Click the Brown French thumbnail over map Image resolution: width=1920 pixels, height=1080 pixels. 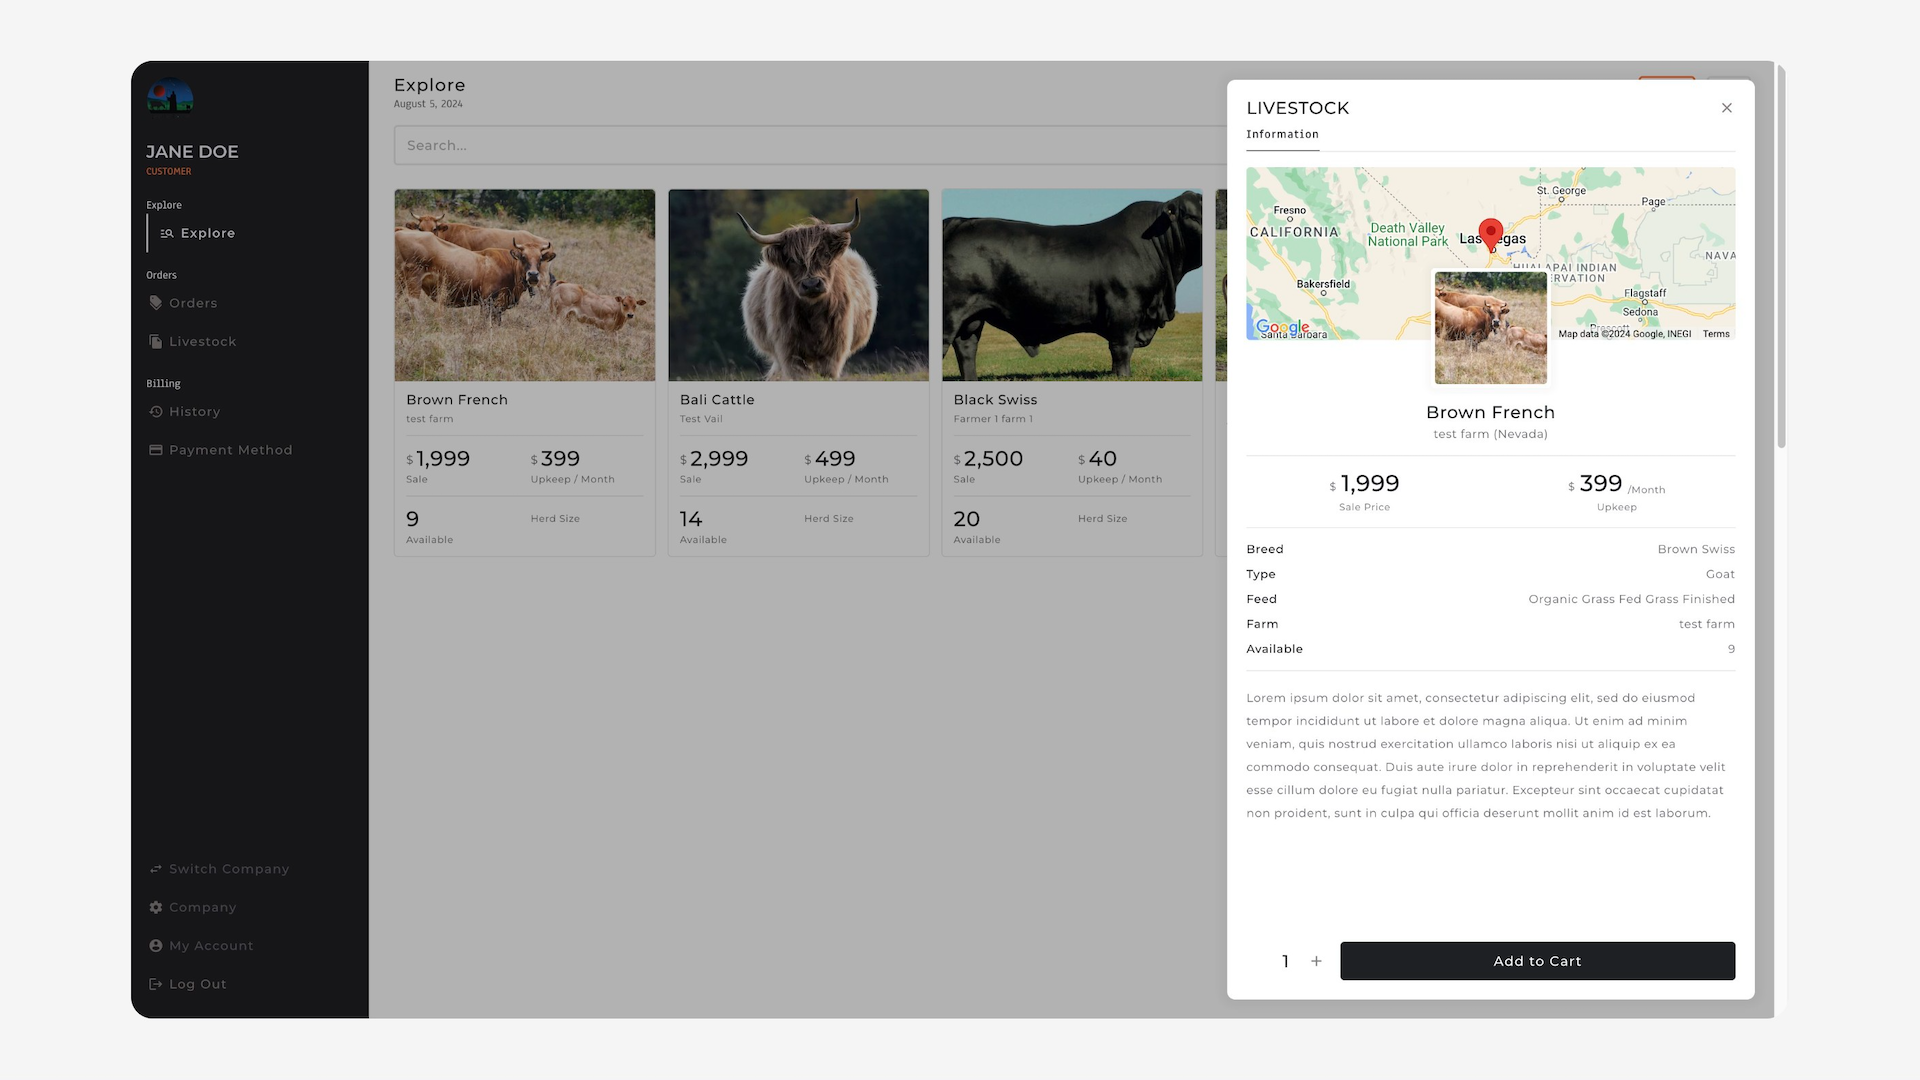click(1490, 328)
